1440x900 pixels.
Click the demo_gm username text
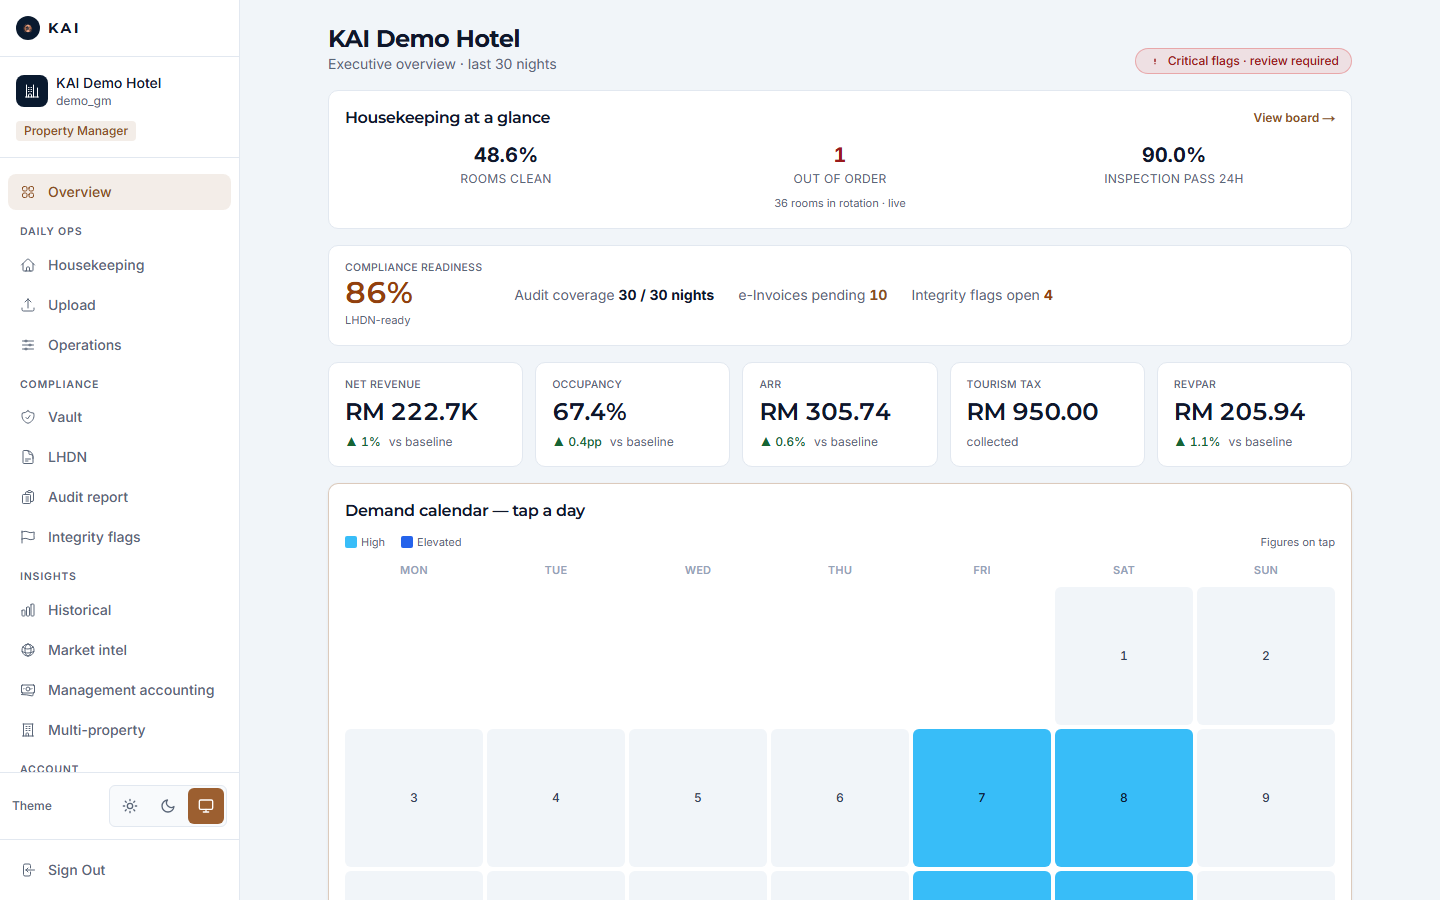tap(84, 101)
